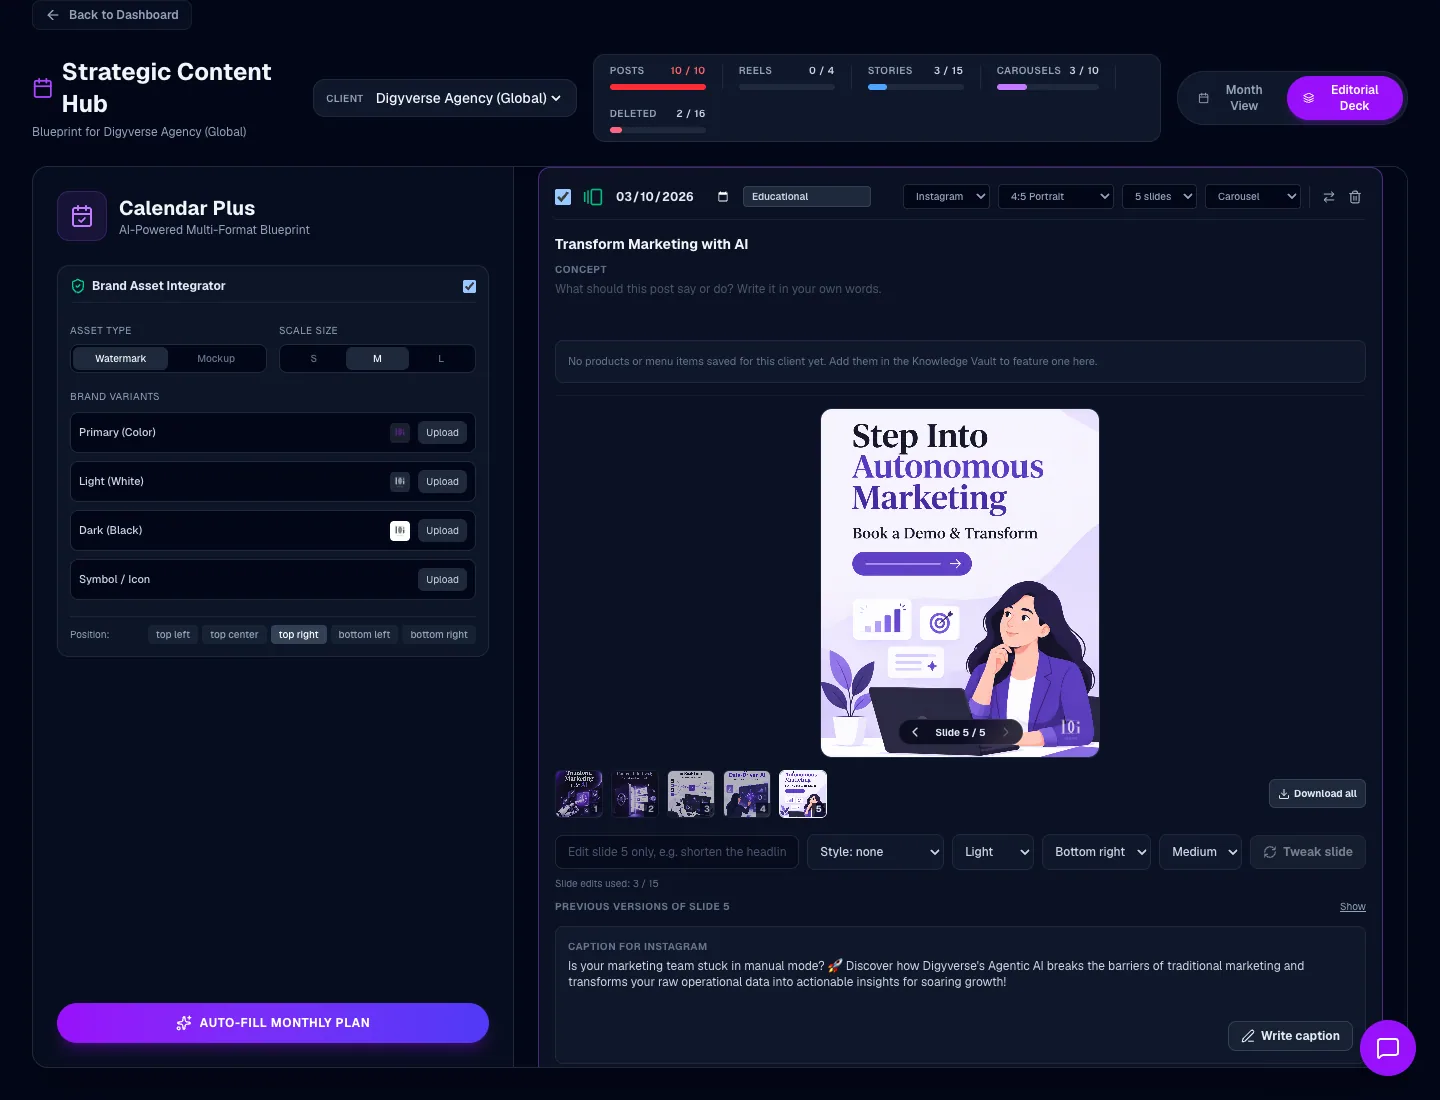The width and height of the screenshot is (1440, 1100).
Task: Click the Light (White) logo preview icon
Action: click(x=400, y=482)
